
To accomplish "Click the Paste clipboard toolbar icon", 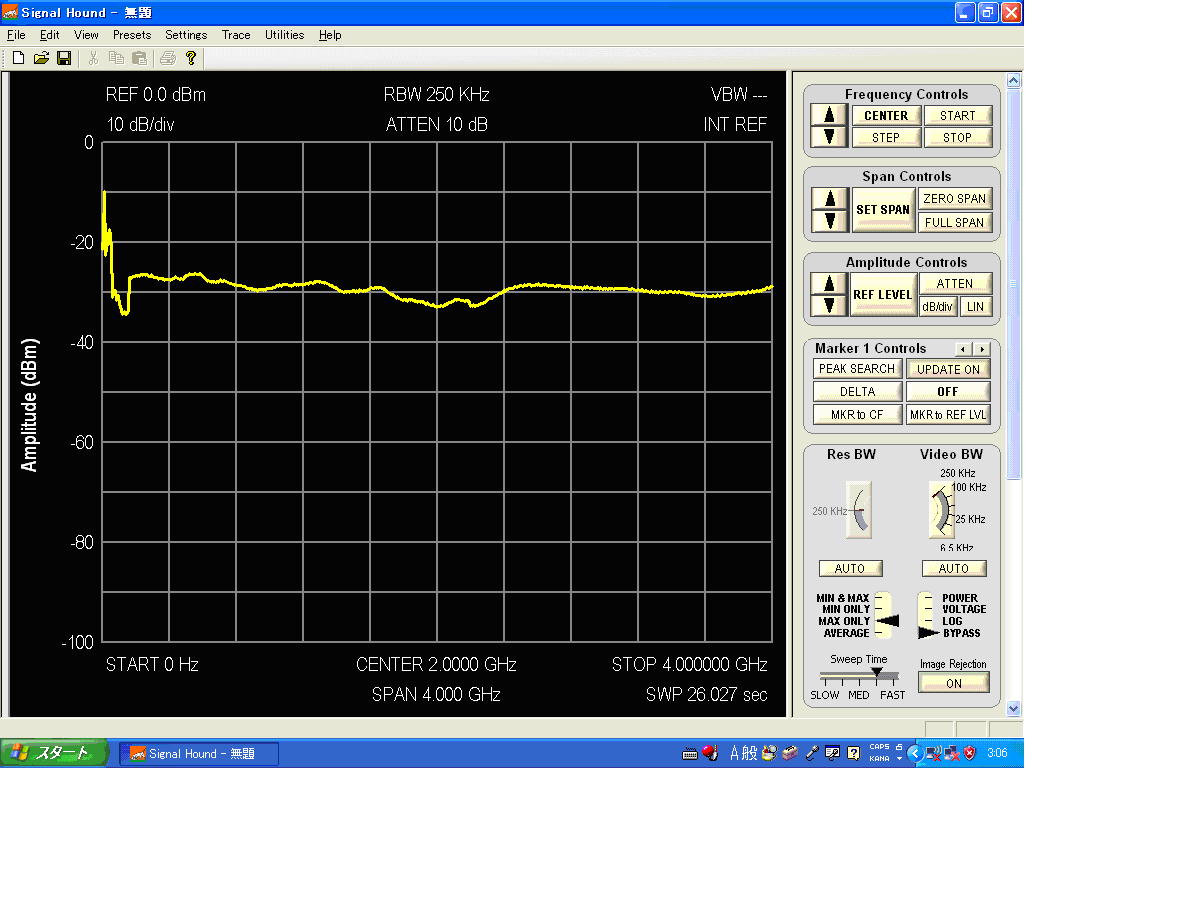I will coord(139,59).
